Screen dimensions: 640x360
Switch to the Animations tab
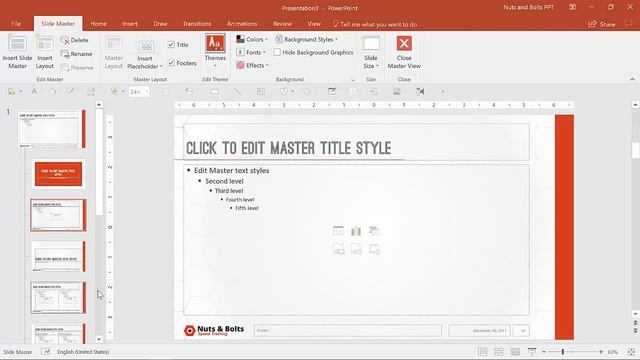[242, 24]
